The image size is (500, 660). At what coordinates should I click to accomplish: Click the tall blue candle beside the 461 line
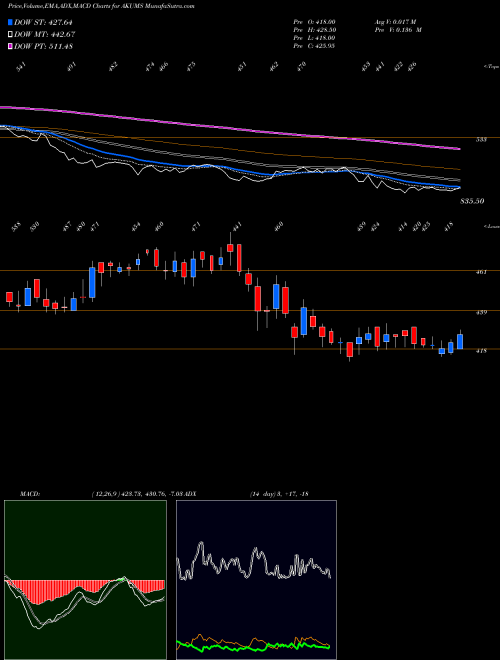[x=92, y=282]
